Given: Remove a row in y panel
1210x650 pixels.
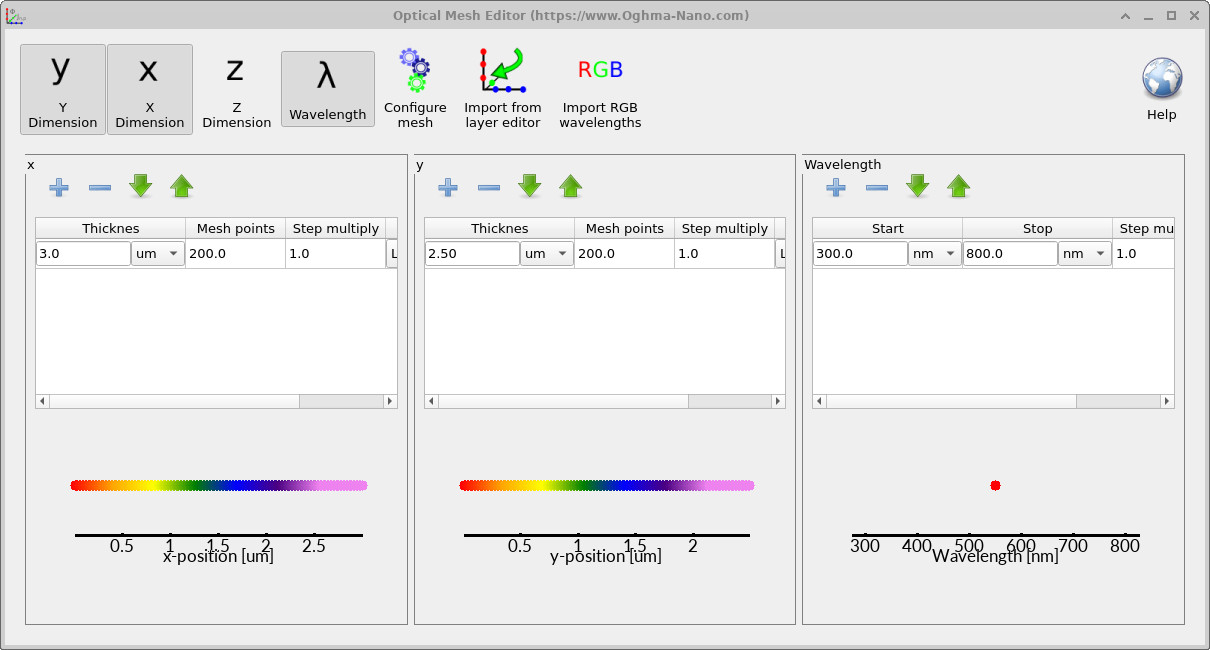Looking at the screenshot, I should pyautogui.click(x=489, y=187).
